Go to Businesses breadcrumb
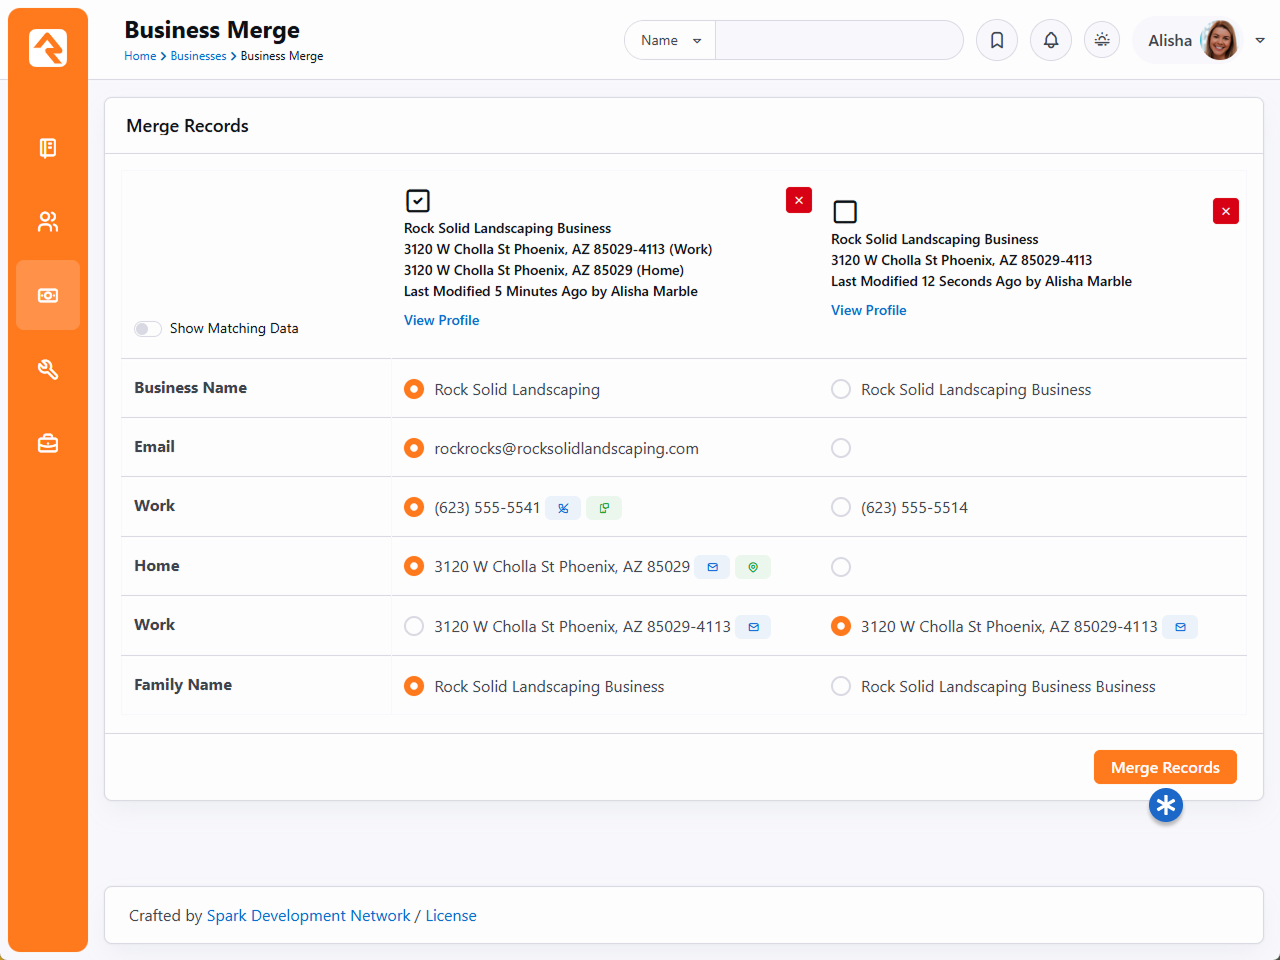 [198, 56]
